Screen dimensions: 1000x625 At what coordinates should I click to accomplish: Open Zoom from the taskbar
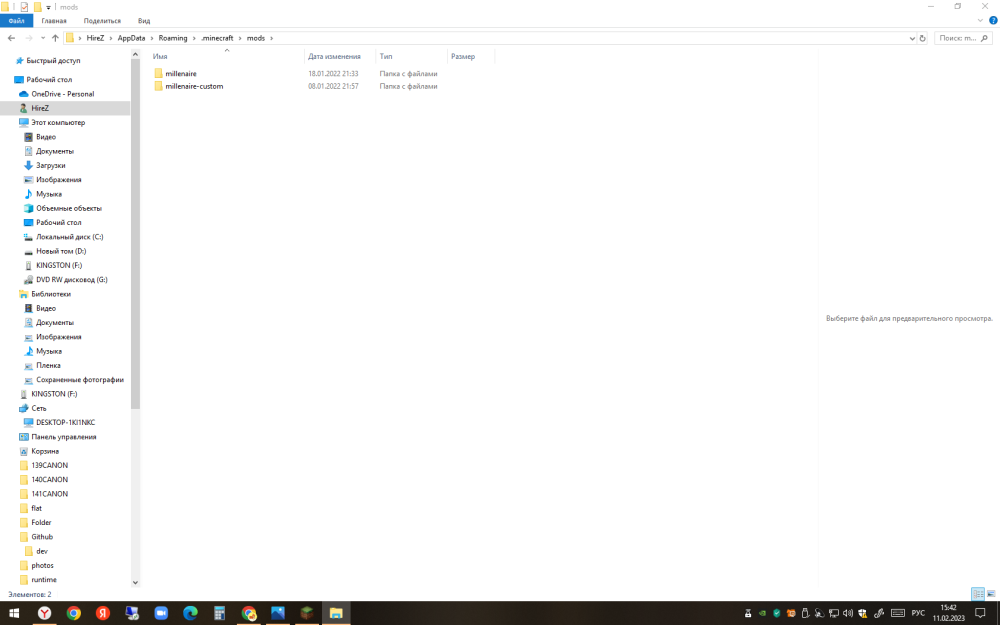tap(161, 614)
